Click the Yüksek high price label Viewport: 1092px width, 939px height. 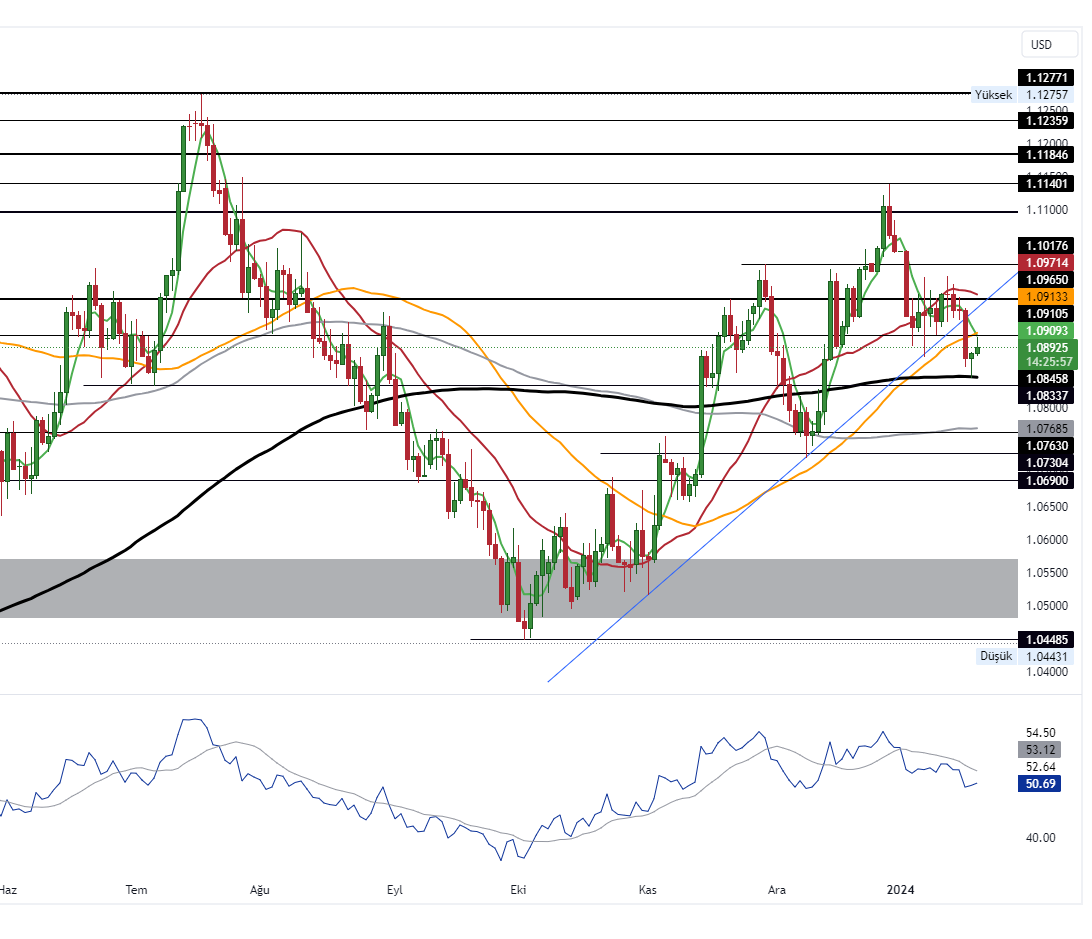click(x=993, y=95)
